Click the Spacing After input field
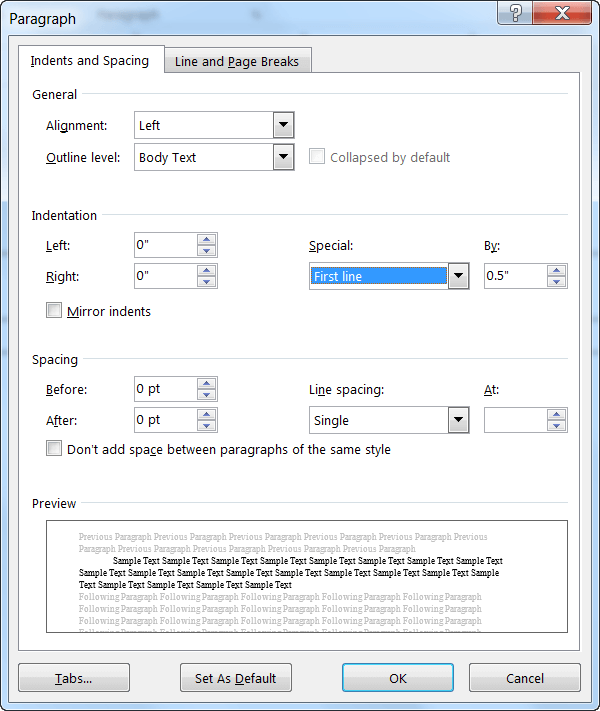Image resolution: width=600 pixels, height=711 pixels. click(x=166, y=420)
